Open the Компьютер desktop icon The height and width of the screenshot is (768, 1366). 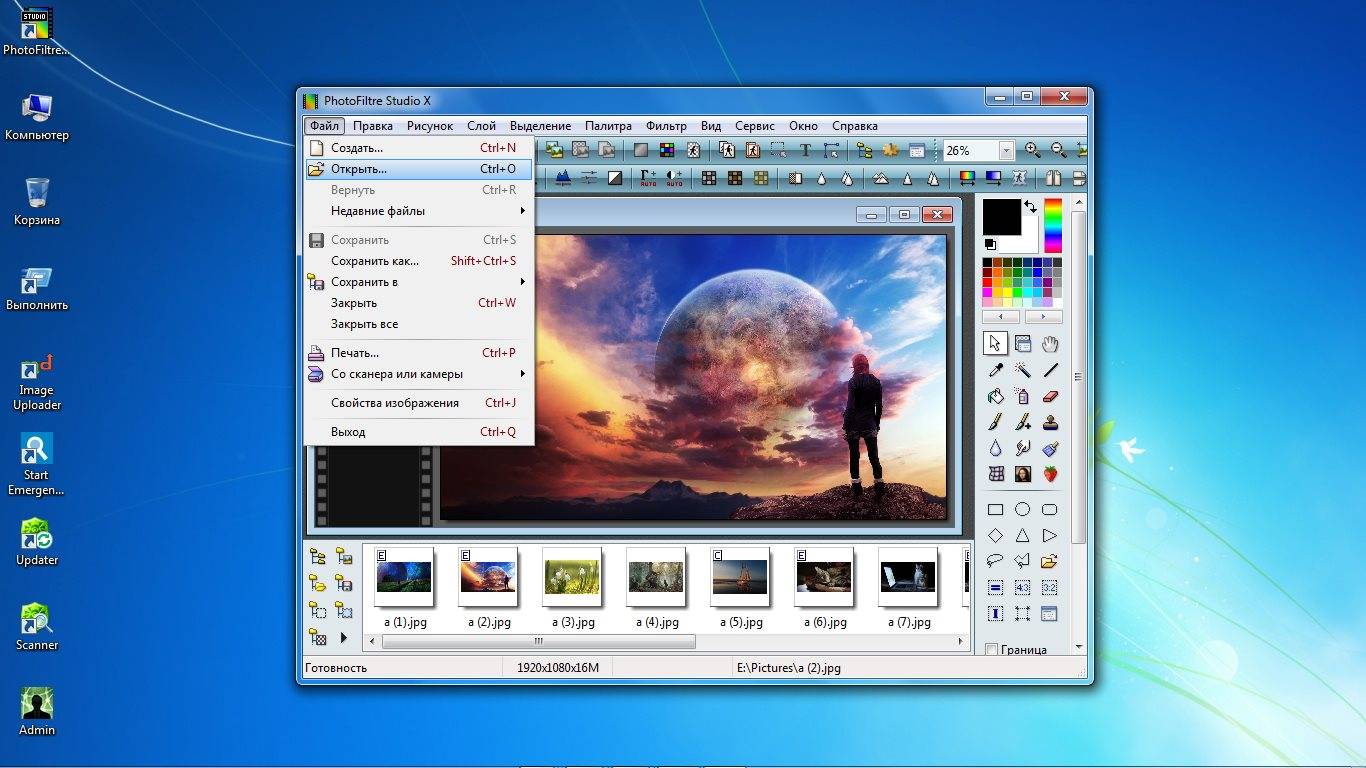(37, 117)
